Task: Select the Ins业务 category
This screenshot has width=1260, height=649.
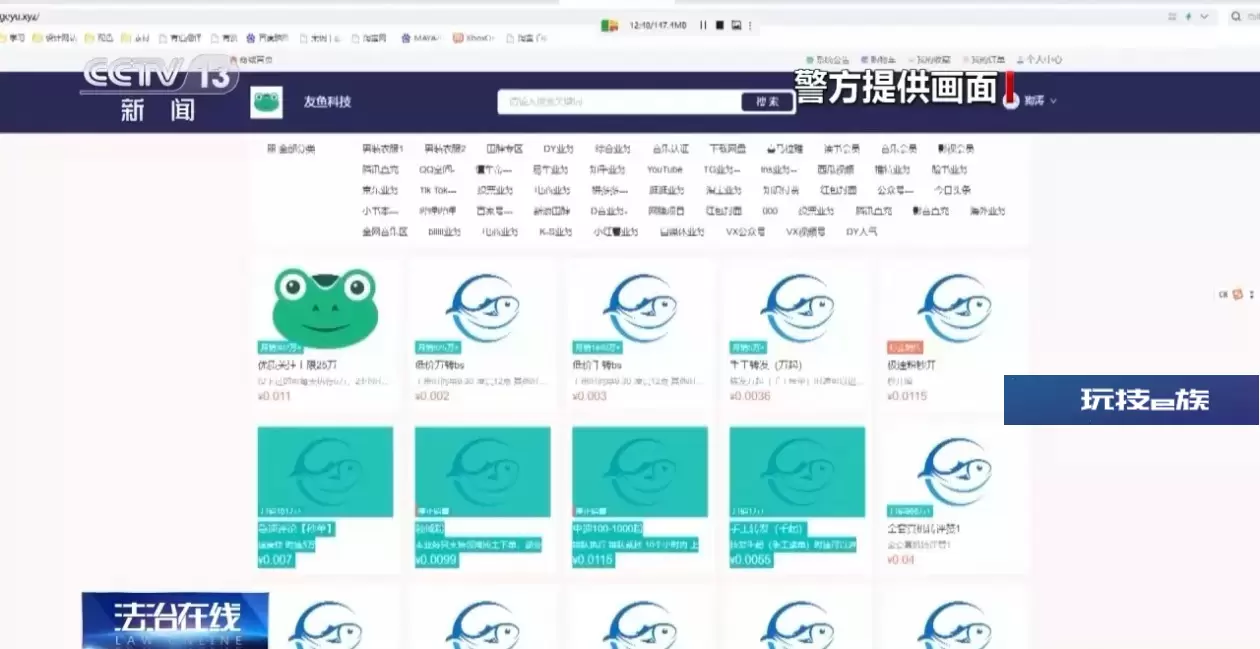Action: pyautogui.click(x=778, y=170)
